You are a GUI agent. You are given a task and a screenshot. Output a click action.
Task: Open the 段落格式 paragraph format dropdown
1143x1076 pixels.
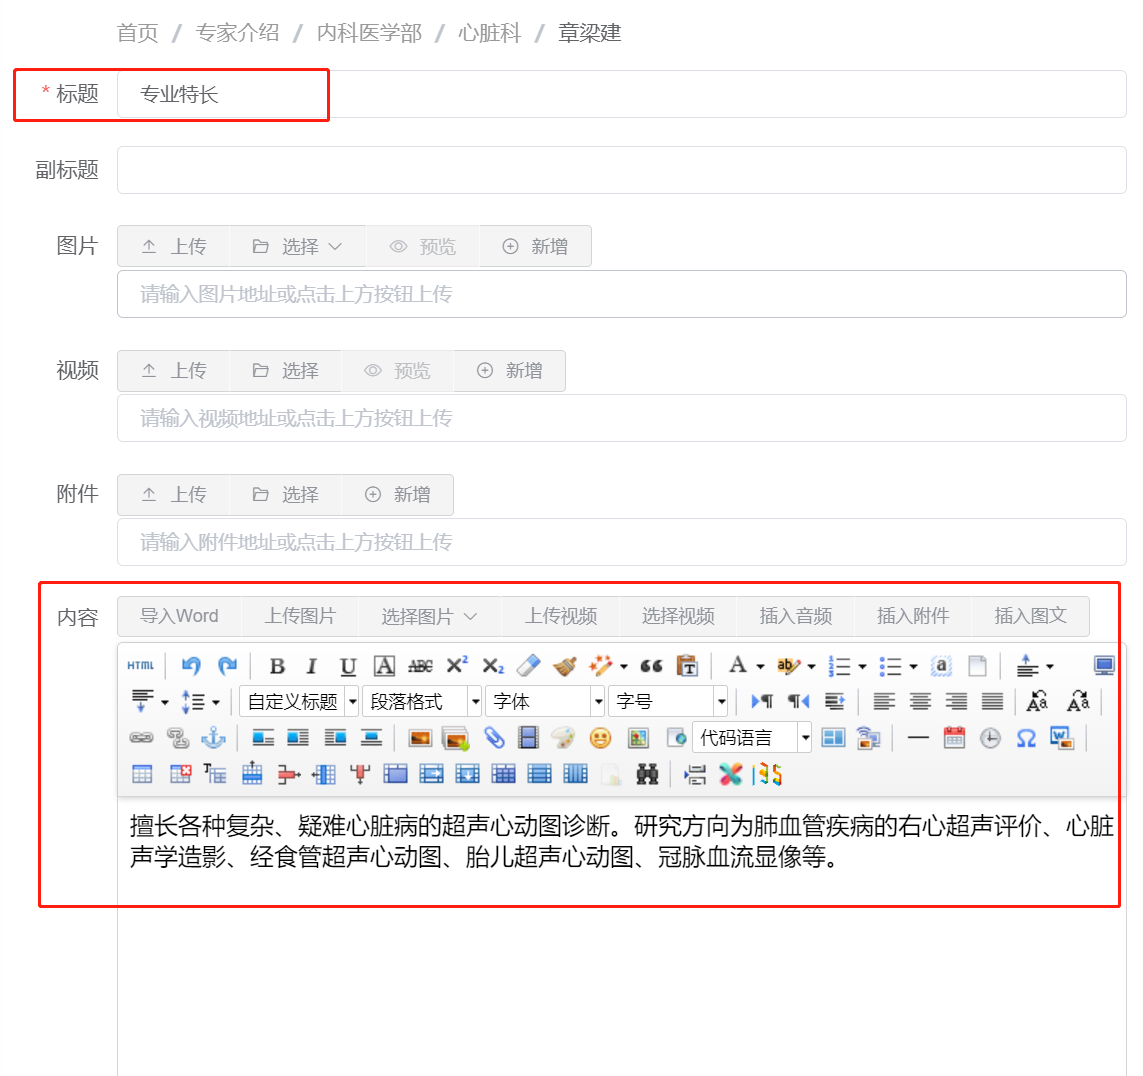pos(423,700)
